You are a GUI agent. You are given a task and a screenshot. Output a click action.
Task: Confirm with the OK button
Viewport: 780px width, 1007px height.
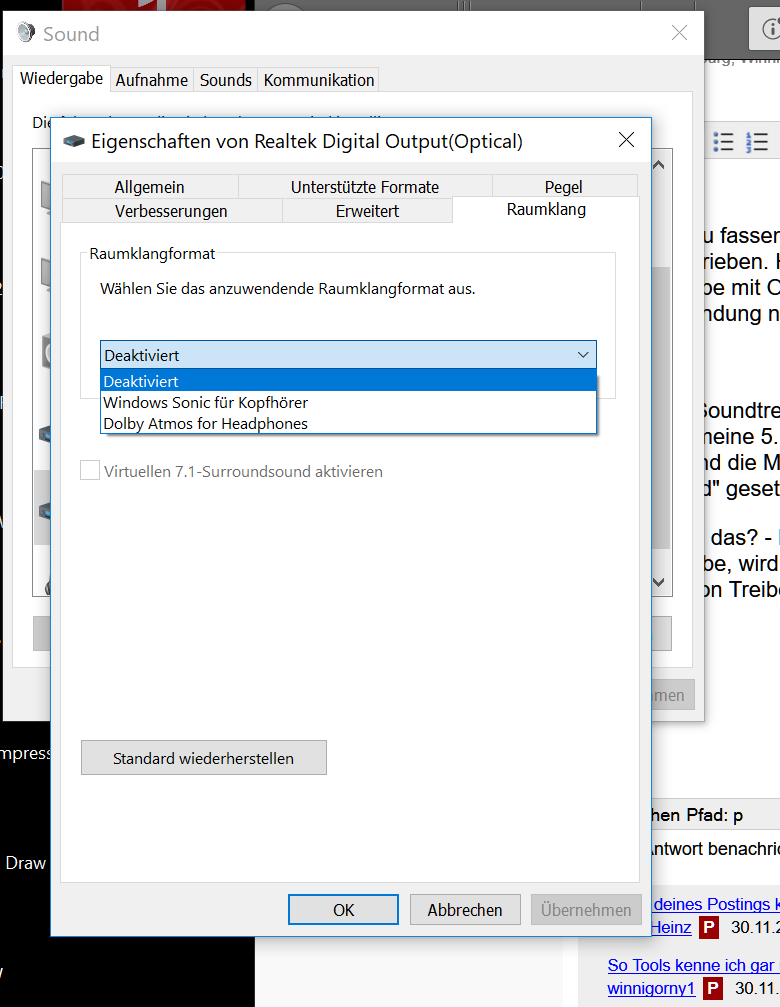(x=343, y=909)
